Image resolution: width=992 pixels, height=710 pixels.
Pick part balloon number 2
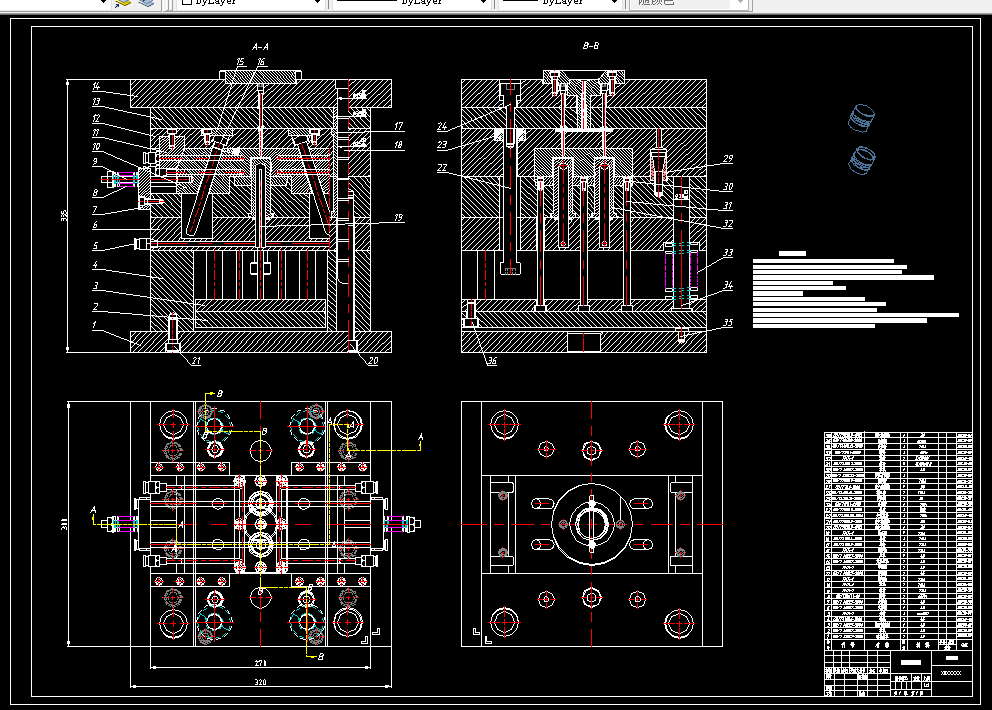pyautogui.click(x=95, y=307)
